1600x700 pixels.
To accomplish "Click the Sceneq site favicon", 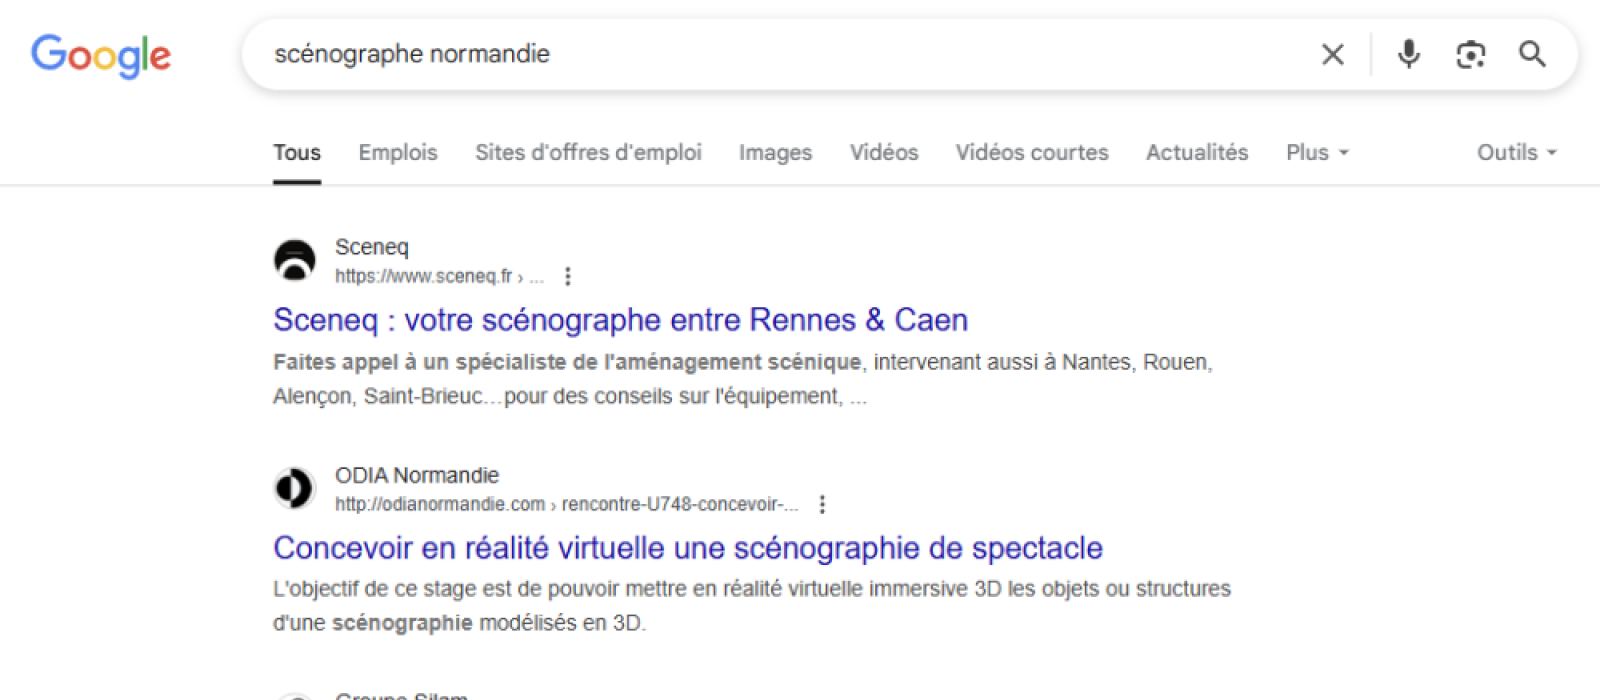I will coord(294,261).
